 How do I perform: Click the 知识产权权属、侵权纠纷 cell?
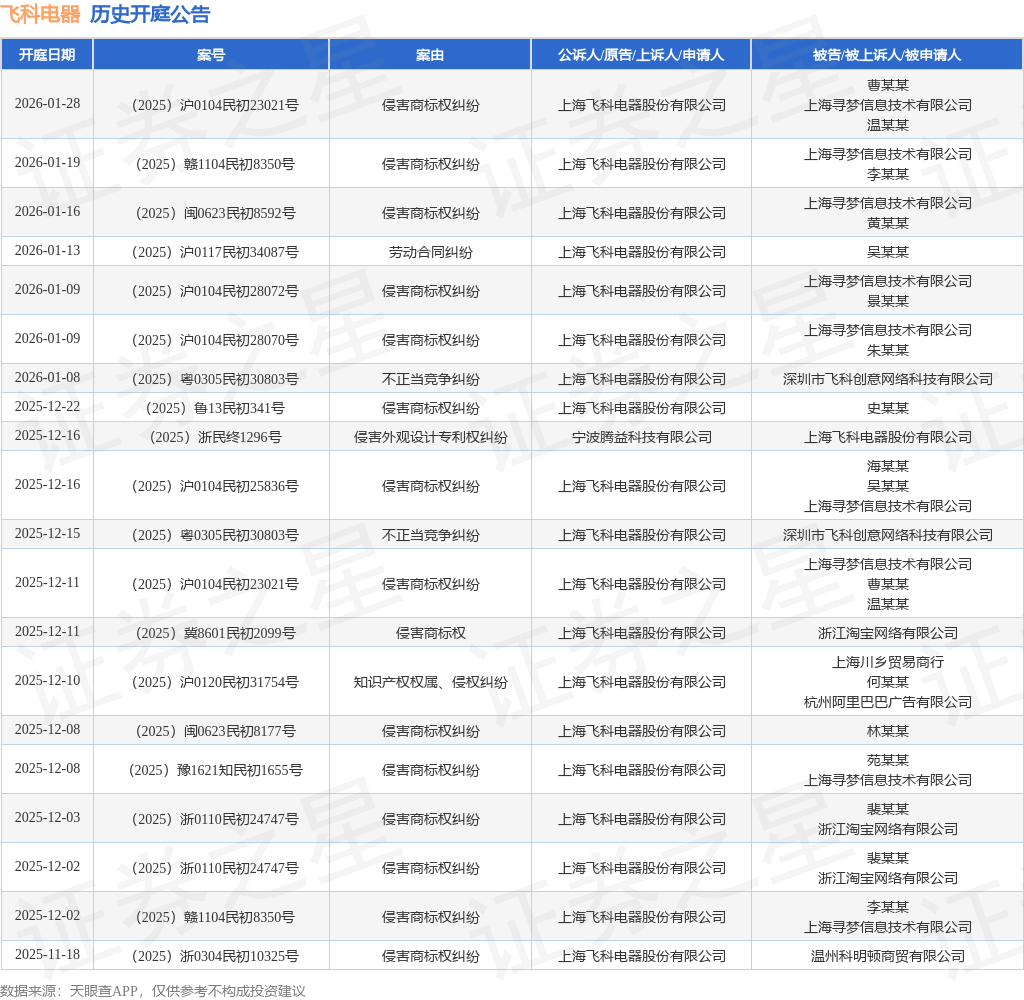(x=430, y=682)
